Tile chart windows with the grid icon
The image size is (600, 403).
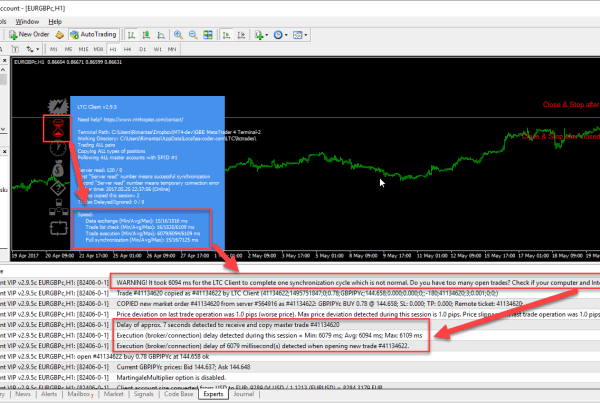click(x=208, y=35)
